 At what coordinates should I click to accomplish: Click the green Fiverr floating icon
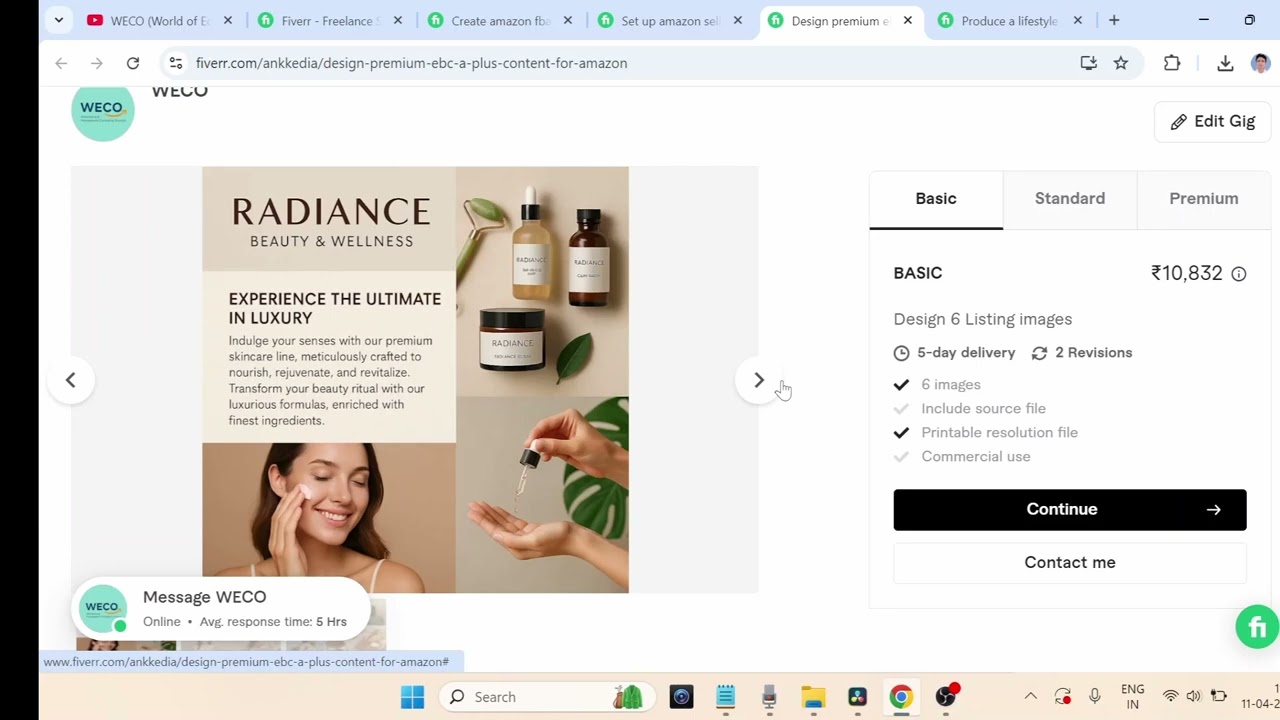1257,627
